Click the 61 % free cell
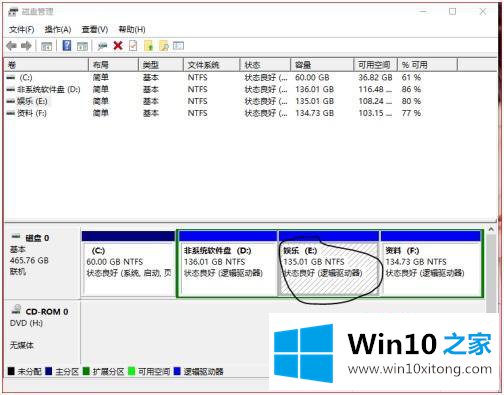 click(x=411, y=77)
